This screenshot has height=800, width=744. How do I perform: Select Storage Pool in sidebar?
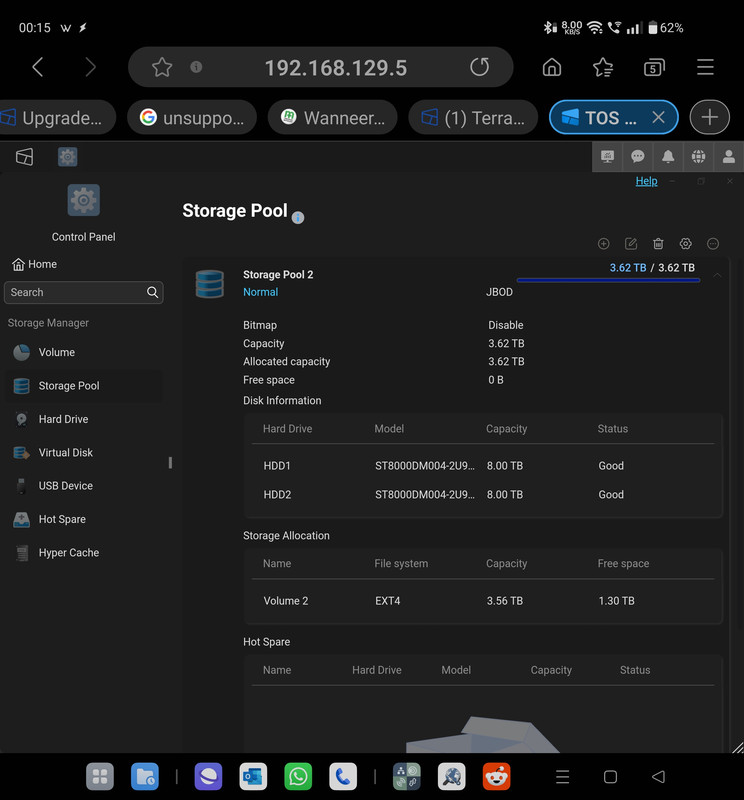84,386
